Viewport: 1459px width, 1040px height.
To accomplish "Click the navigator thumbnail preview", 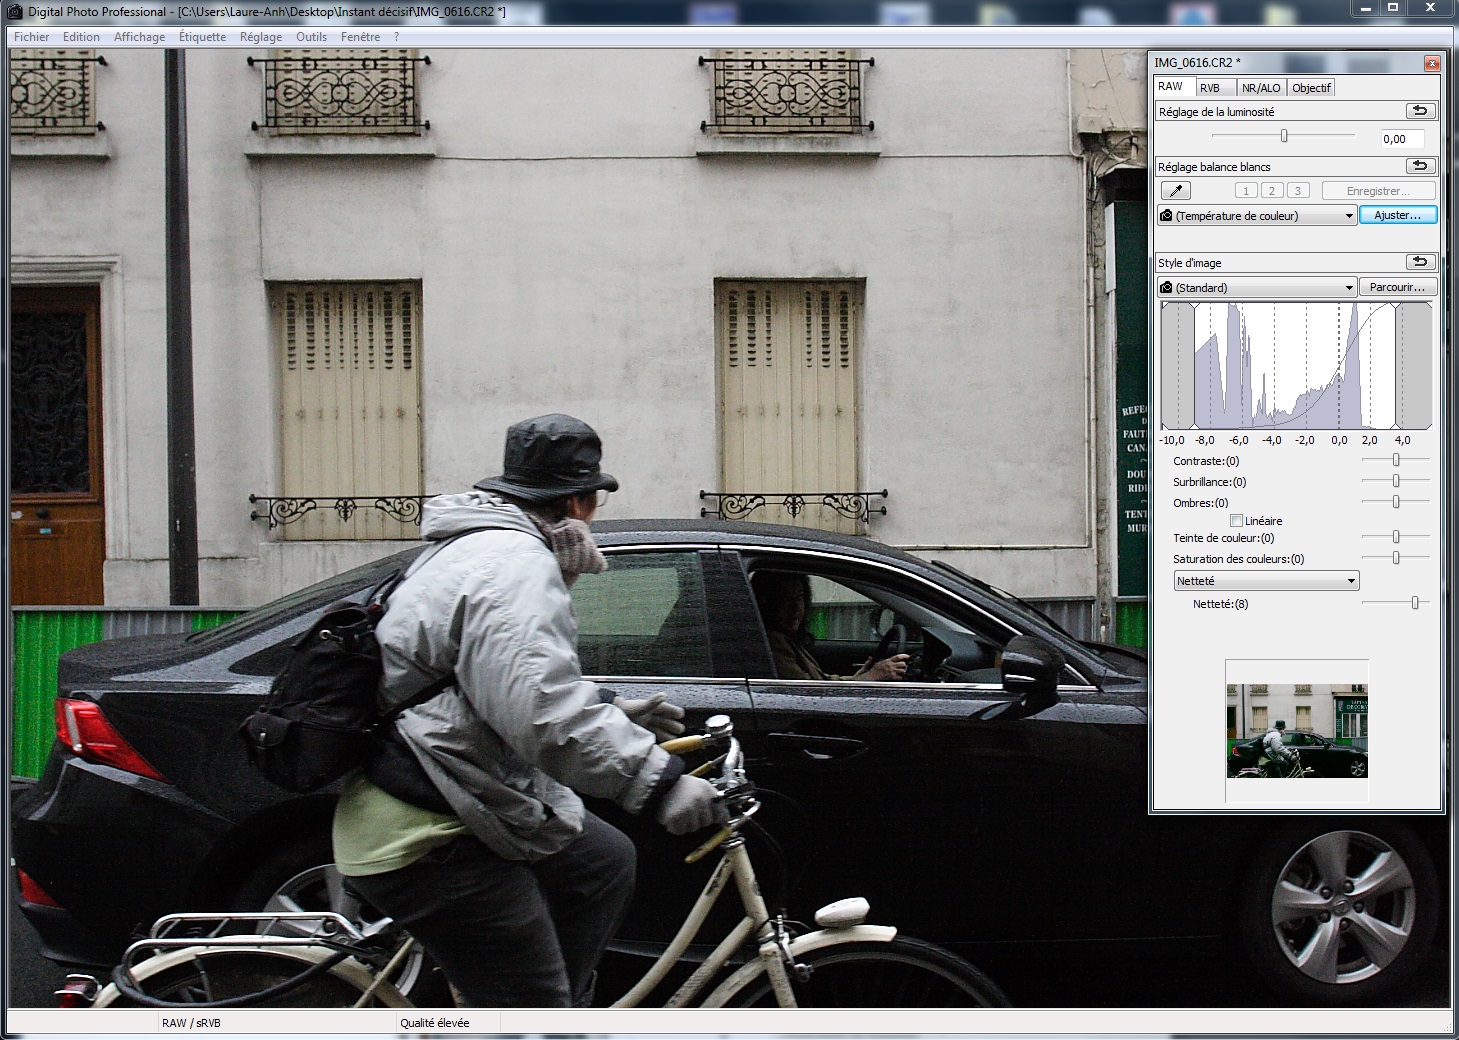I will click(1297, 731).
